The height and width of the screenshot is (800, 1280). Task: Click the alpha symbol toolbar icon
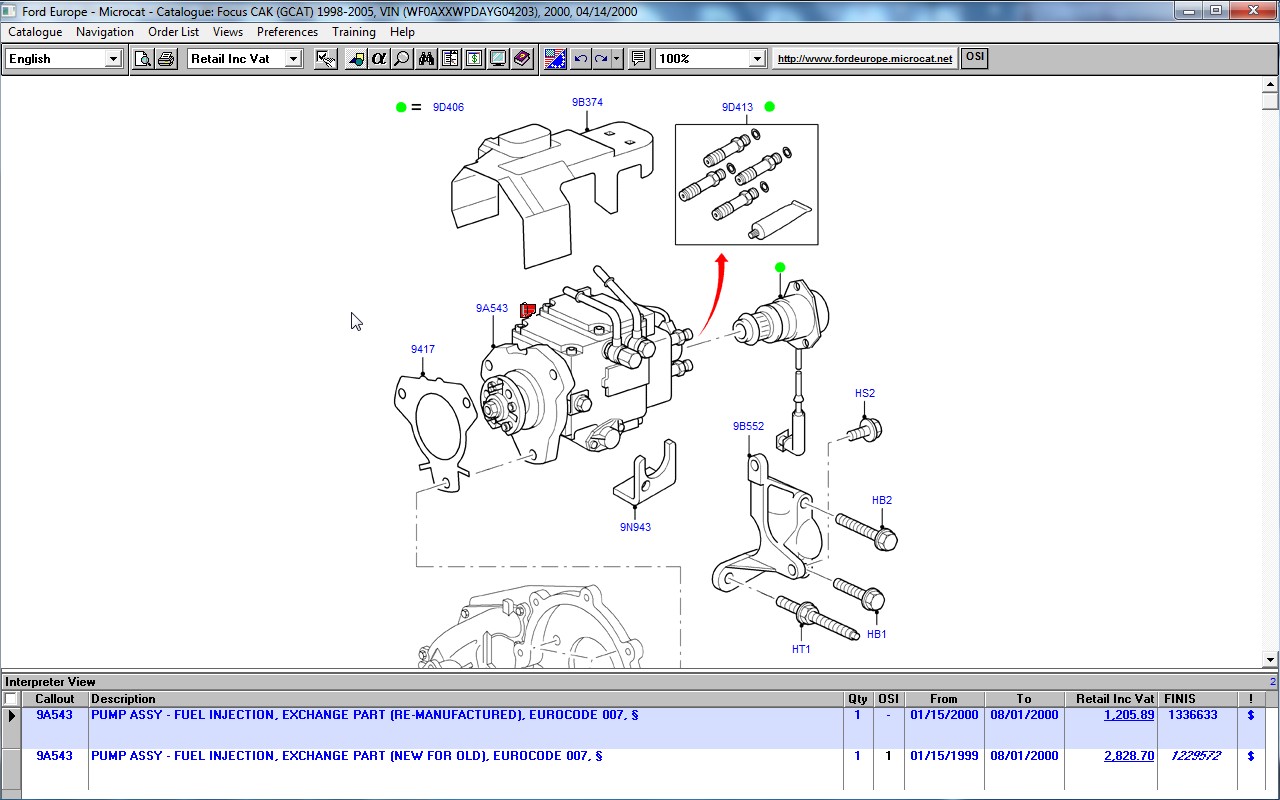point(379,59)
